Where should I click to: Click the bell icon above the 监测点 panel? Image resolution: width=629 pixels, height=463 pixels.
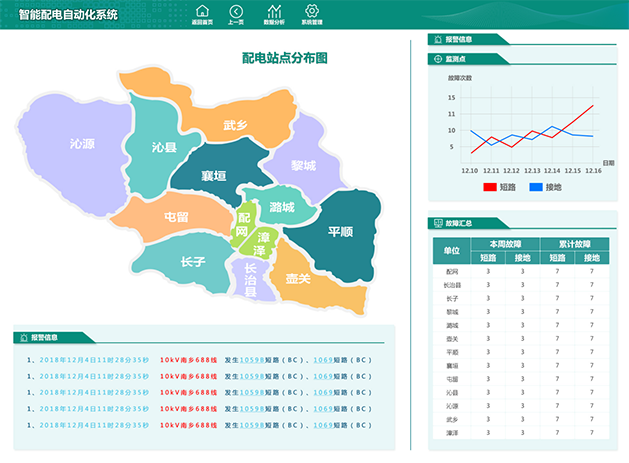pyautogui.click(x=437, y=40)
